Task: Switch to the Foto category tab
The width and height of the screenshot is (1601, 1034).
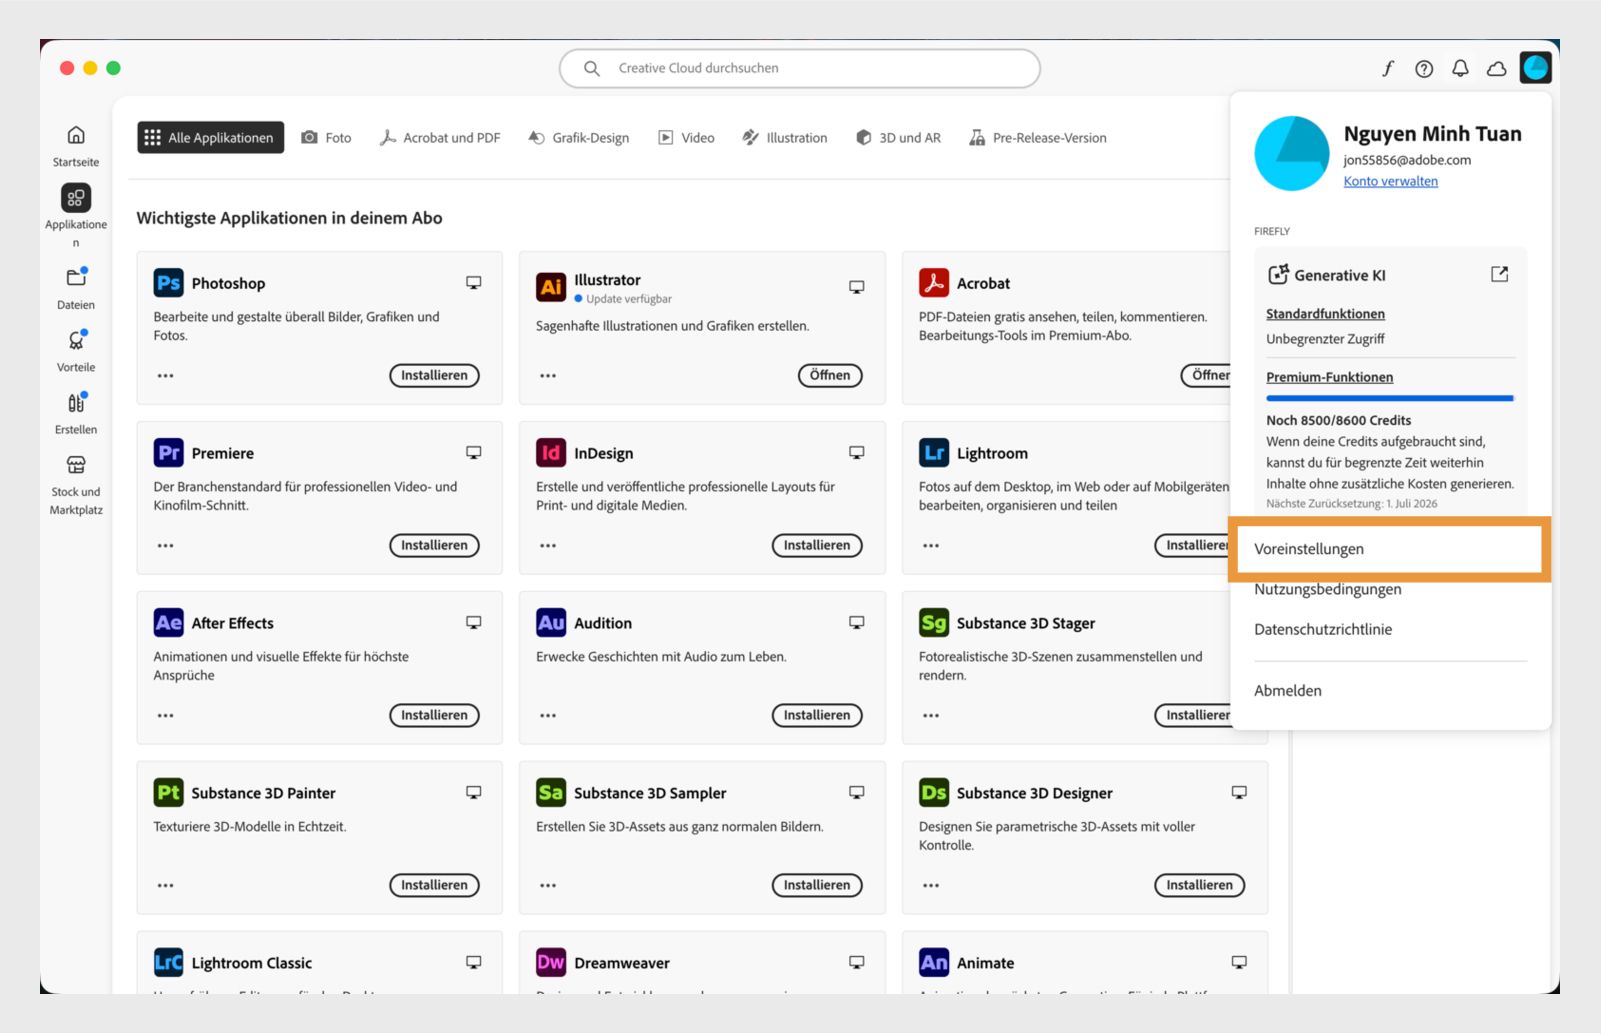Action: click(326, 137)
